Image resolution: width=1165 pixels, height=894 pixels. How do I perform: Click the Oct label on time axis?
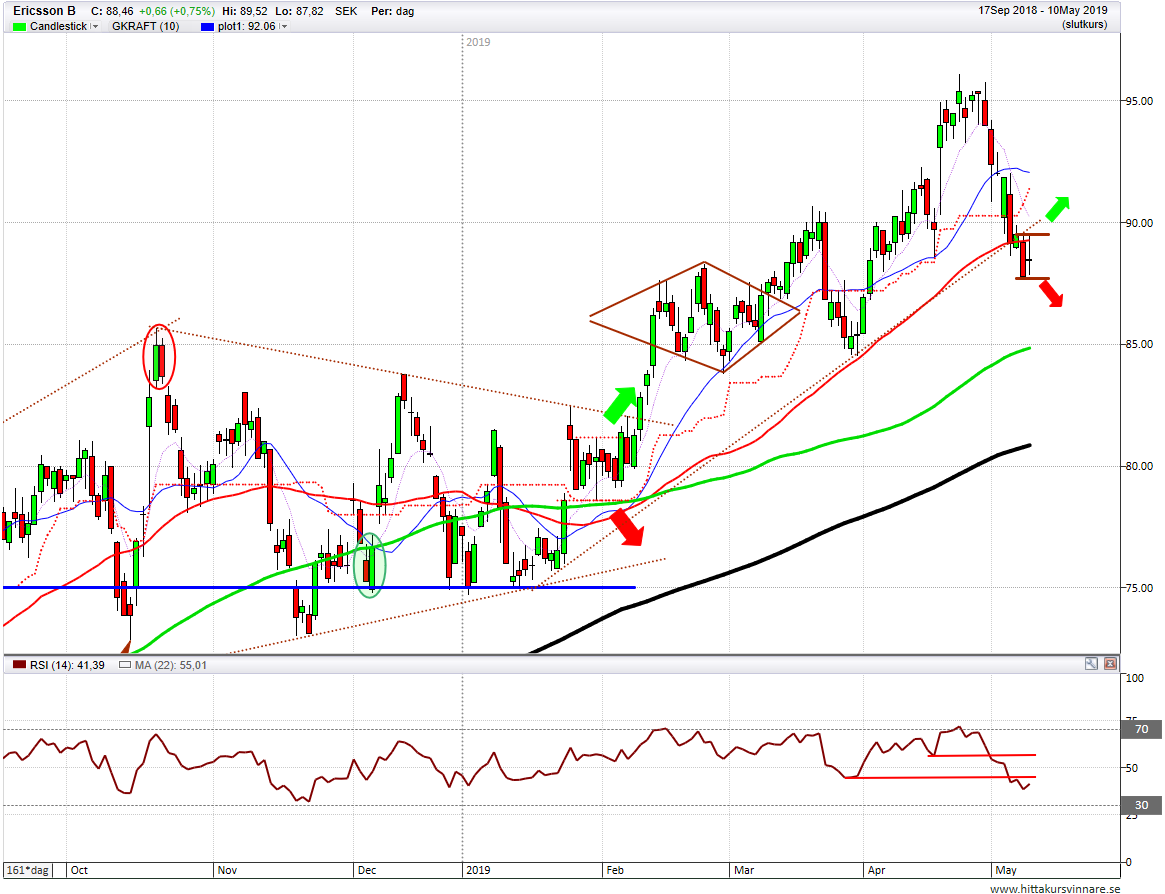(x=79, y=869)
